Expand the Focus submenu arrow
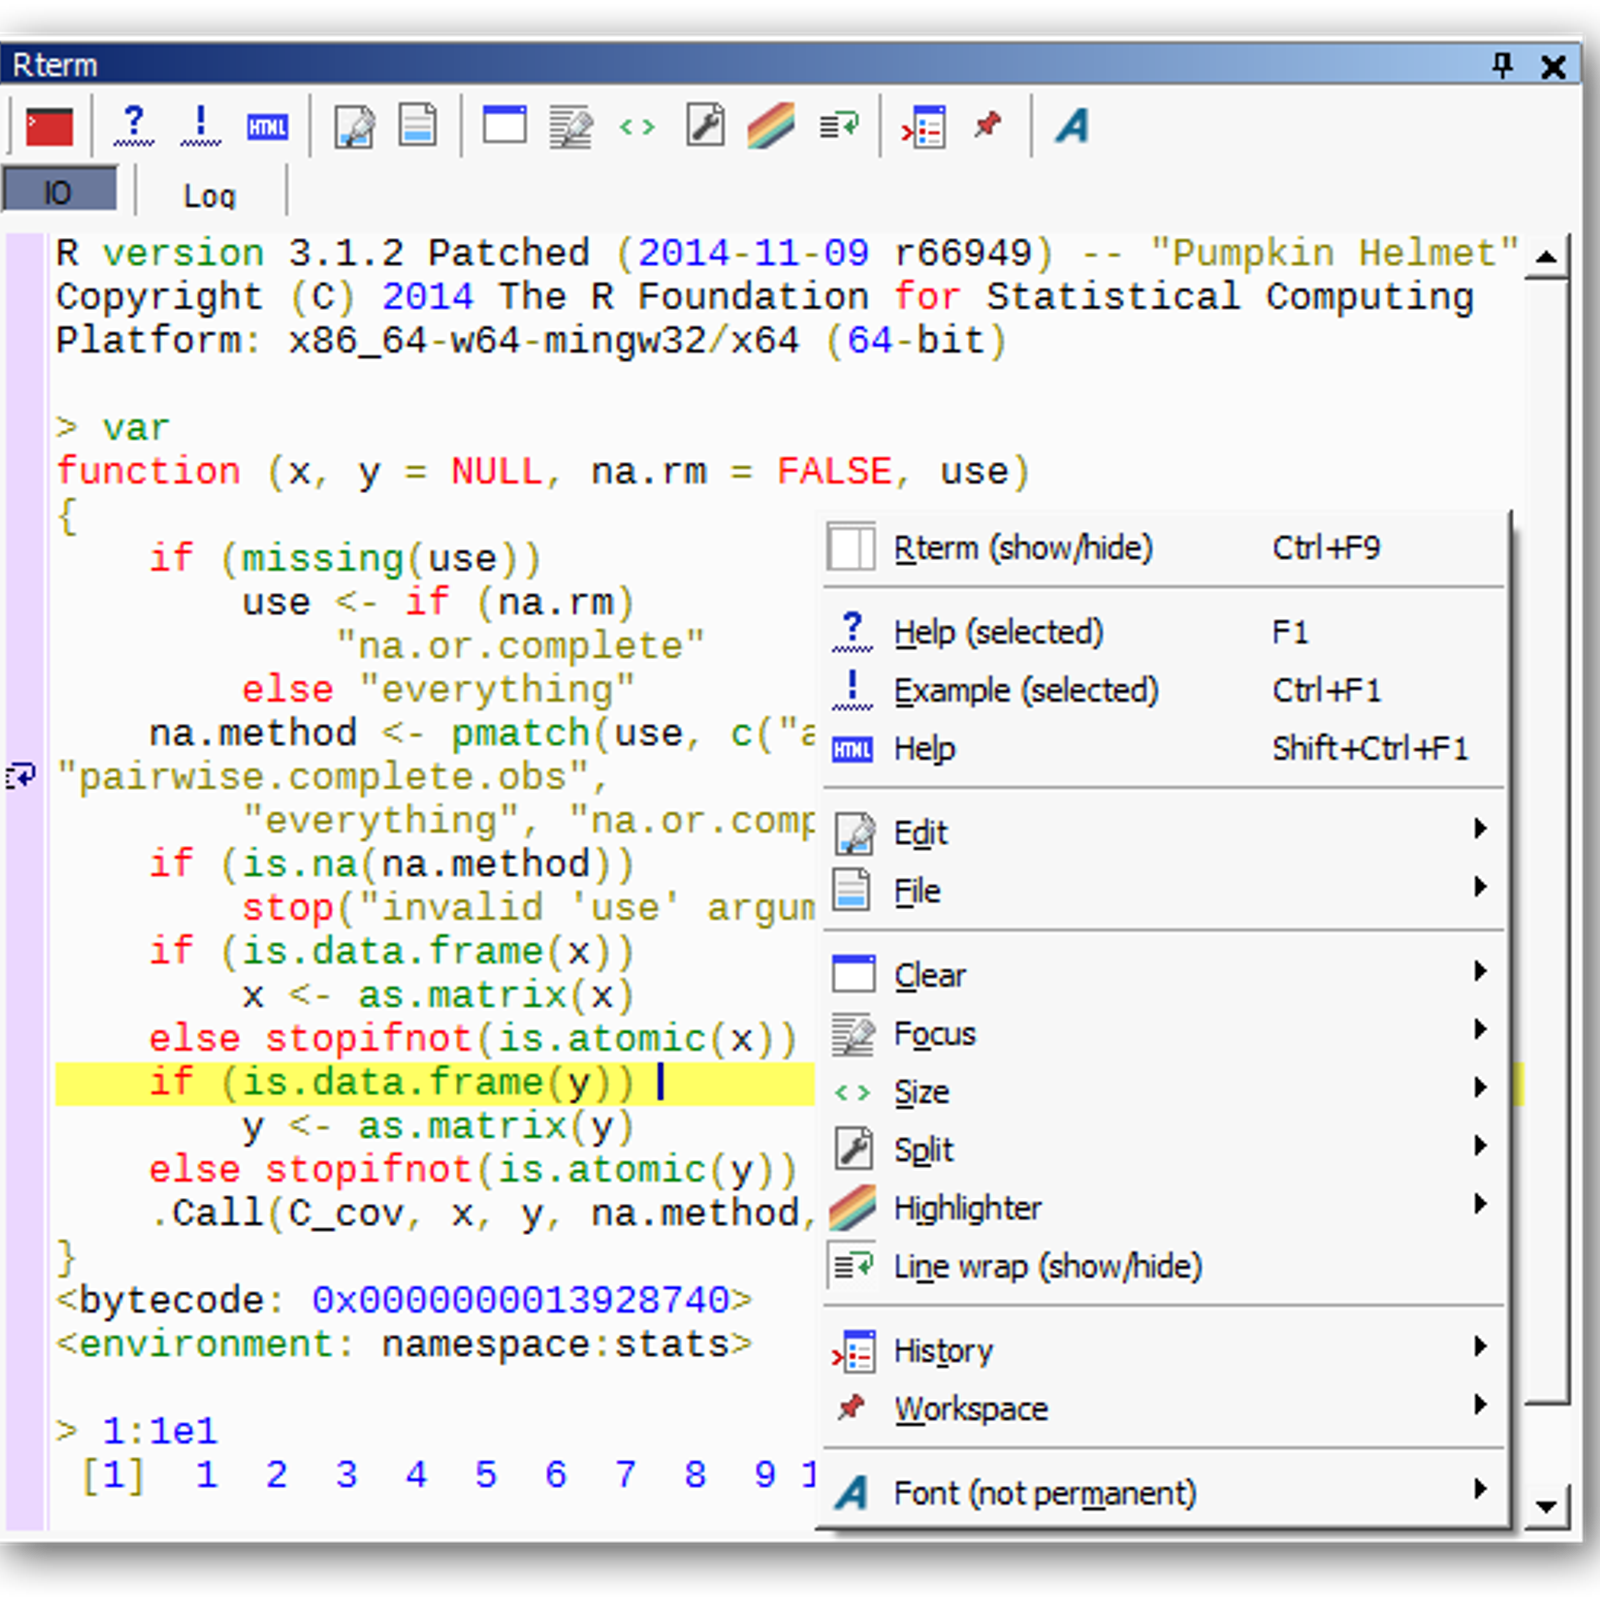This screenshot has width=1600, height=1600. tap(1480, 1029)
